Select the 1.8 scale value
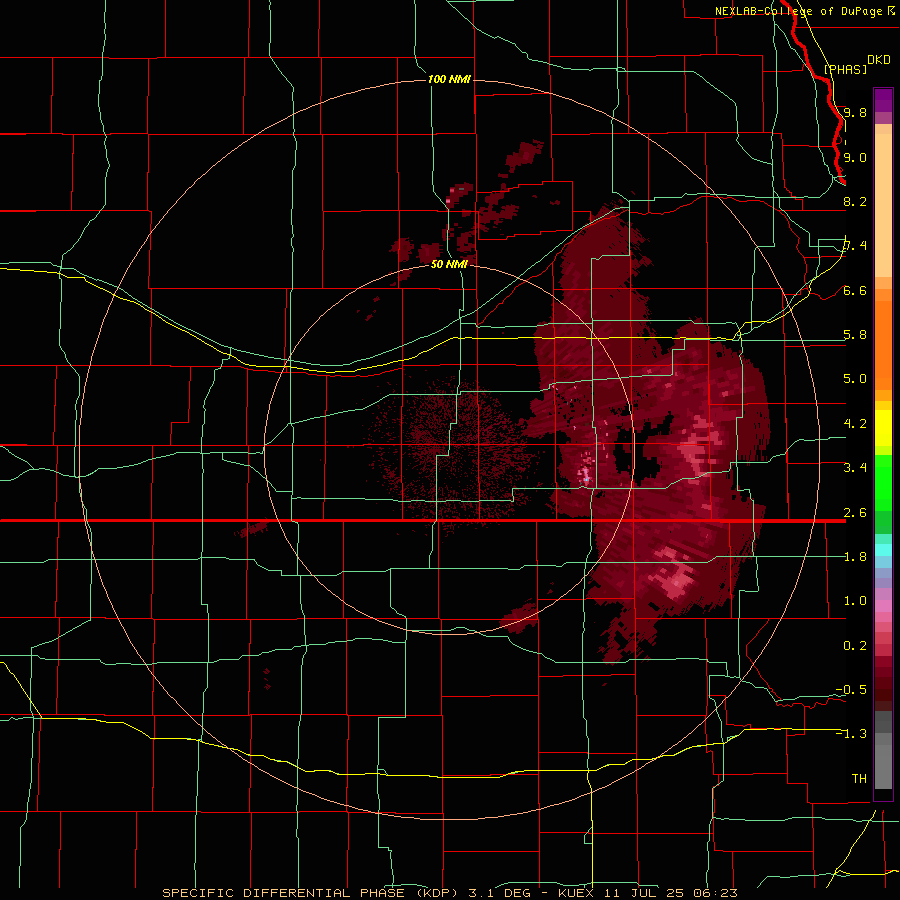Screen dimensions: 900x900 pyautogui.click(x=855, y=557)
